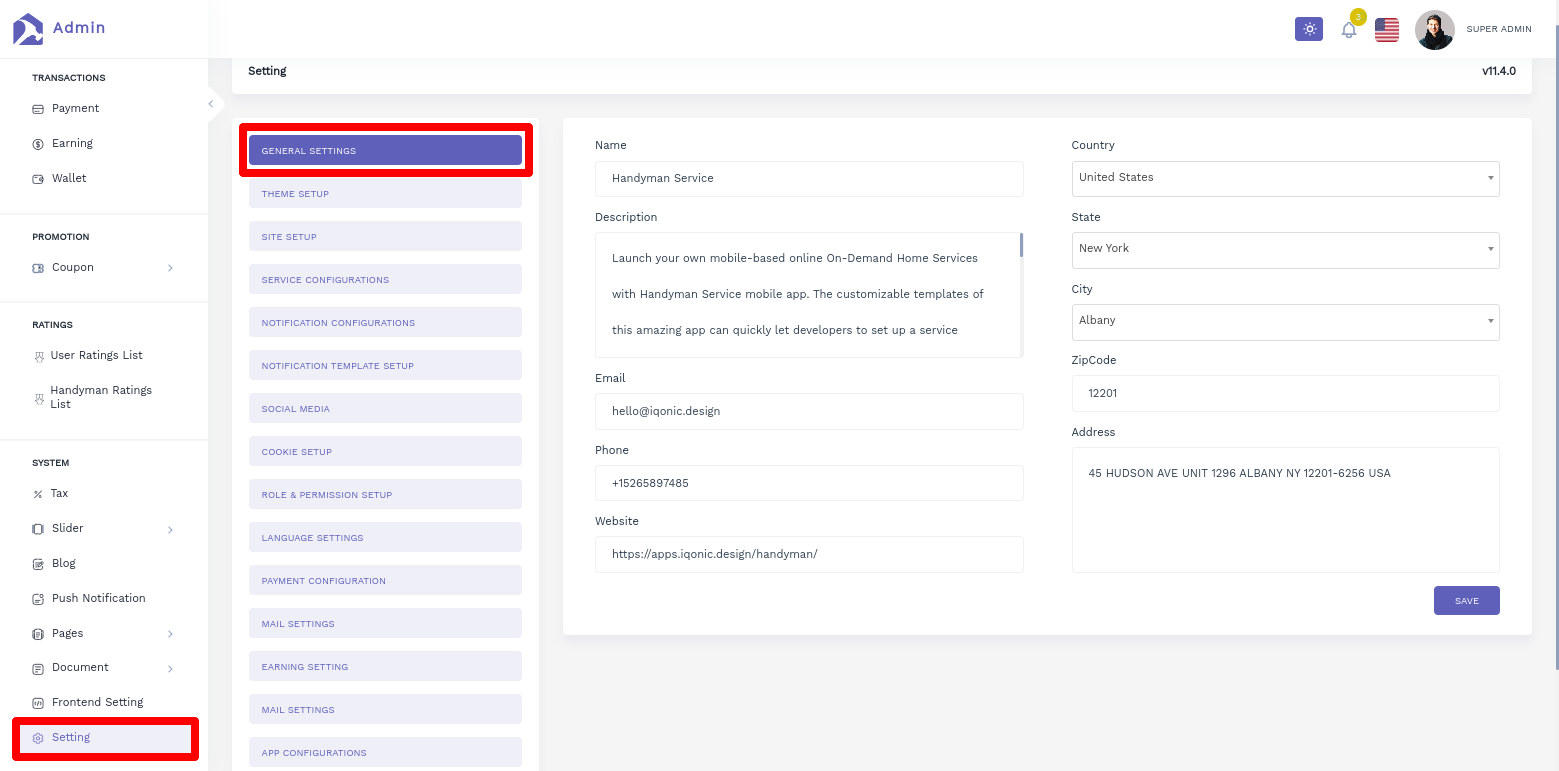The image size is (1559, 771).
Task: Click the Coupon sidebar icon
Action: click(x=38, y=268)
